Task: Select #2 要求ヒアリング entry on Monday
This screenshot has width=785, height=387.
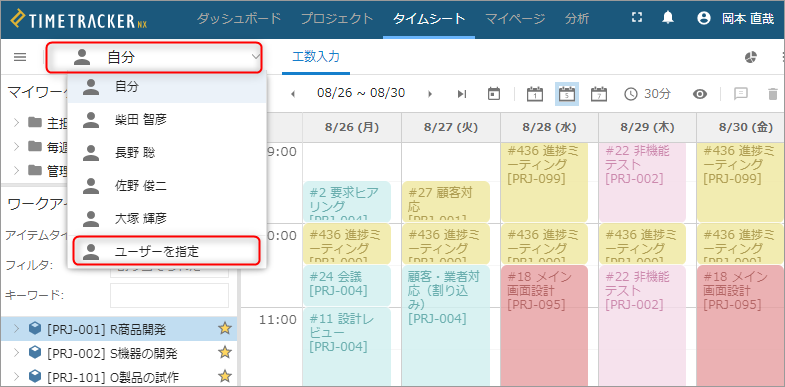Action: coord(347,201)
